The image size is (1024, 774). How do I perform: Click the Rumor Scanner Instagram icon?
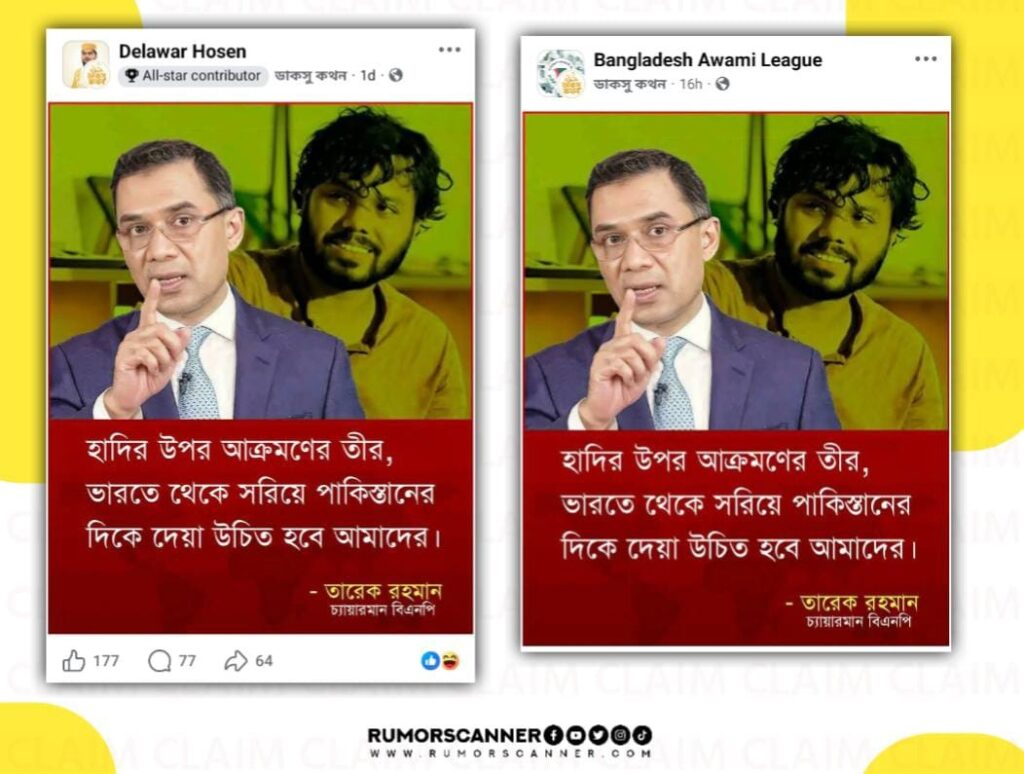(620, 735)
